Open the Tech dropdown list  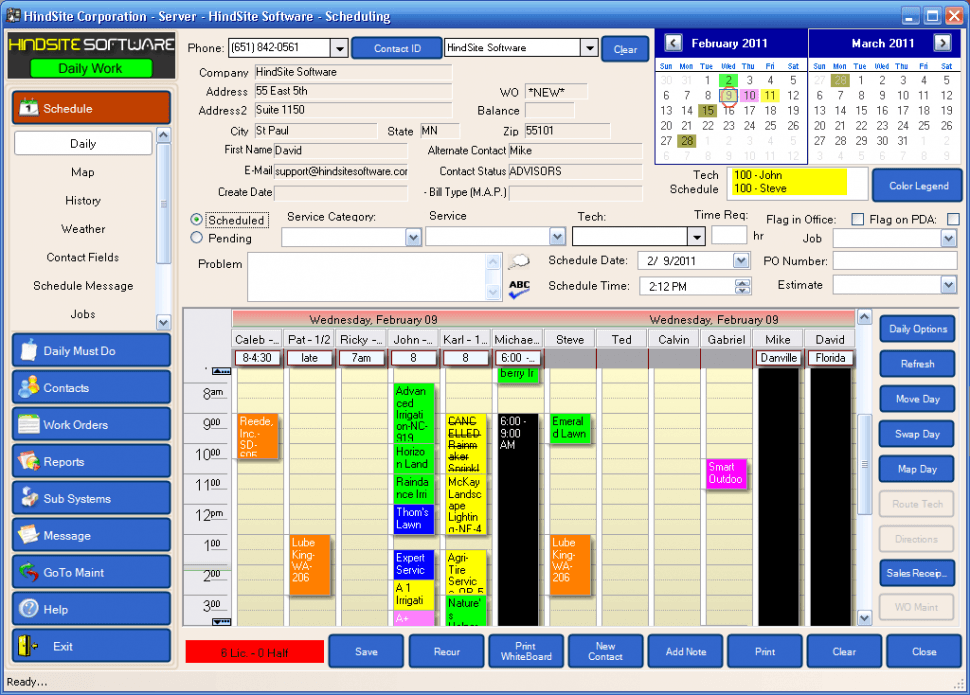697,236
